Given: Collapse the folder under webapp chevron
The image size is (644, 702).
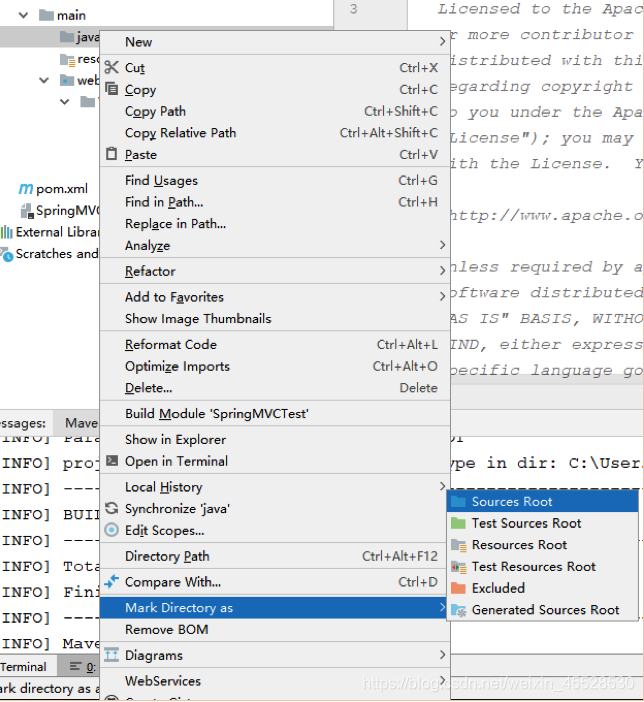Looking at the screenshot, I should click(64, 102).
